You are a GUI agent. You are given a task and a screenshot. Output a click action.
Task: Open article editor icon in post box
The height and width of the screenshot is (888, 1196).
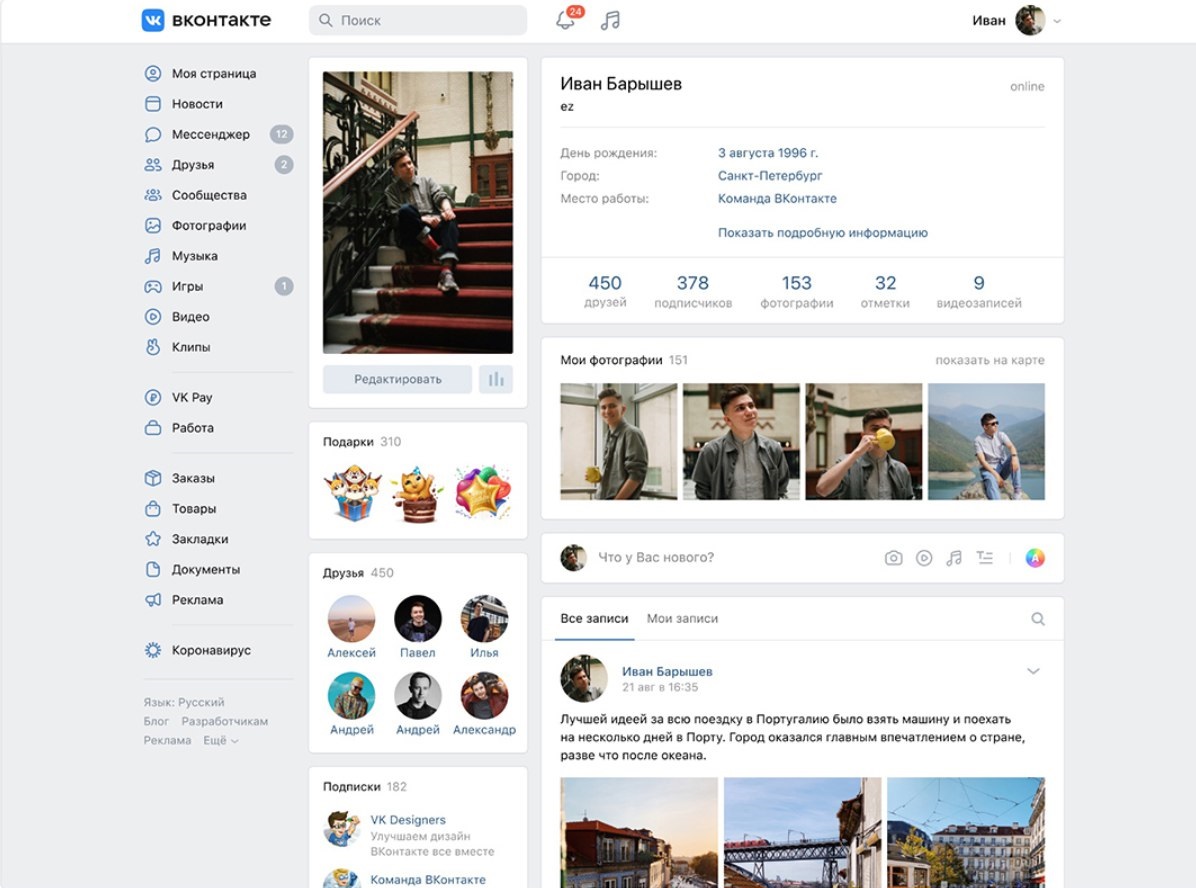[985, 558]
